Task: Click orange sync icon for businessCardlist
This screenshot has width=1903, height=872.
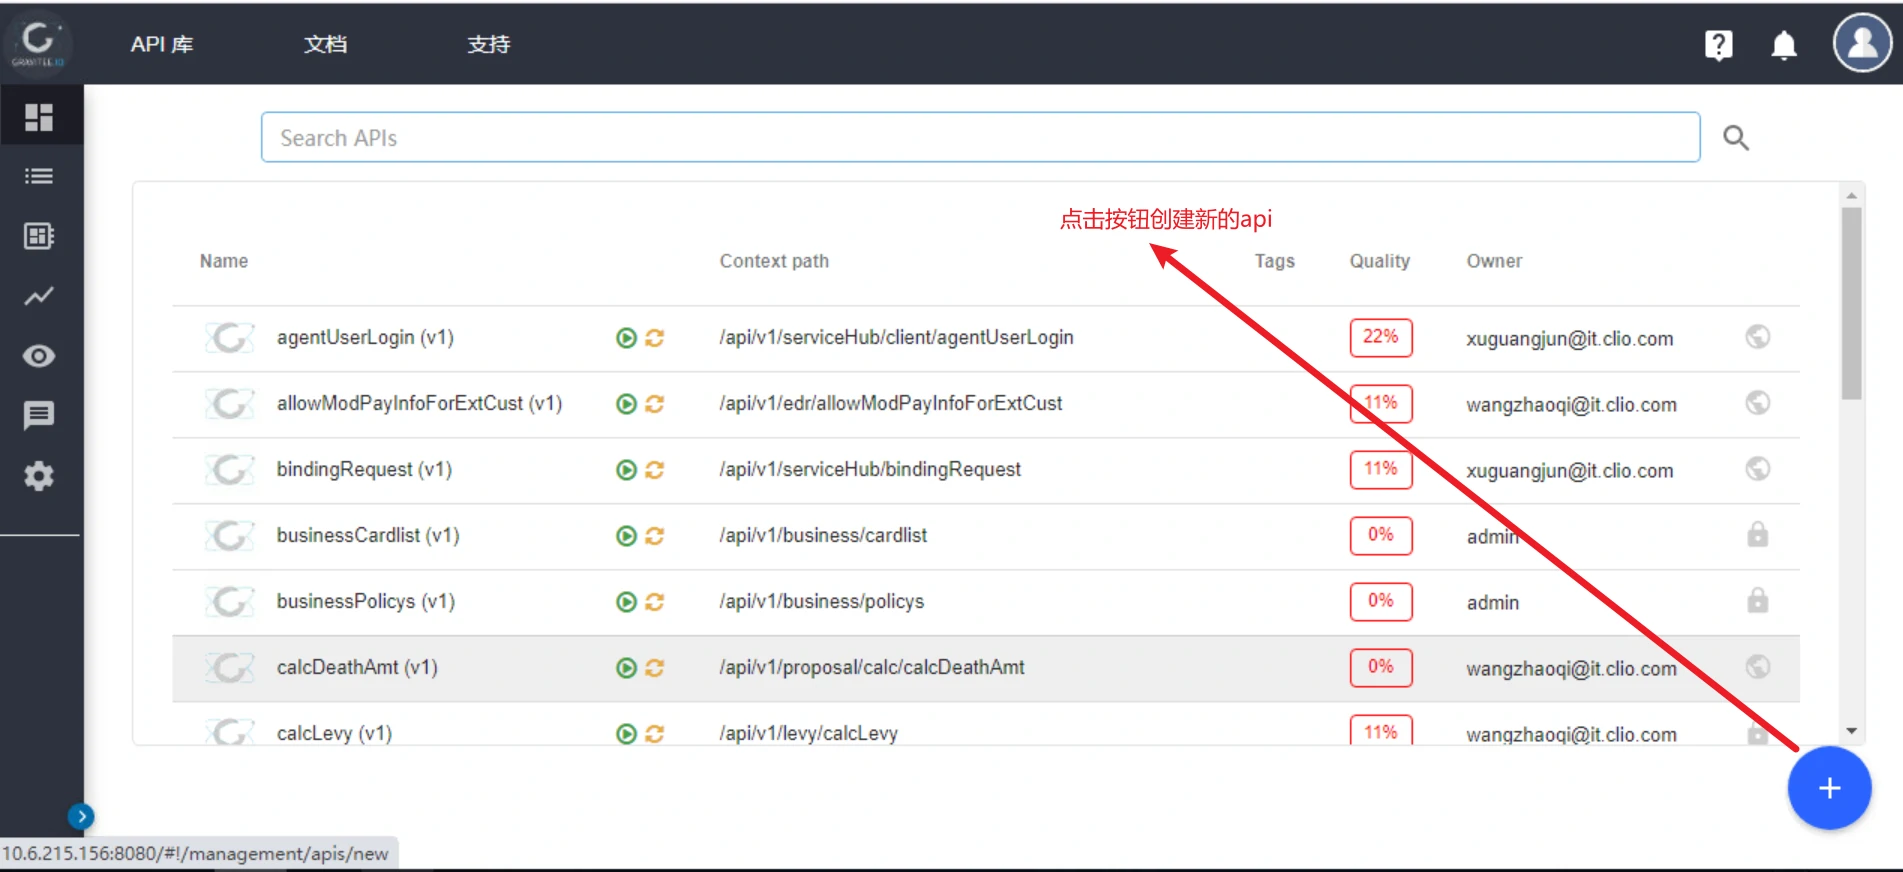Action: (655, 536)
